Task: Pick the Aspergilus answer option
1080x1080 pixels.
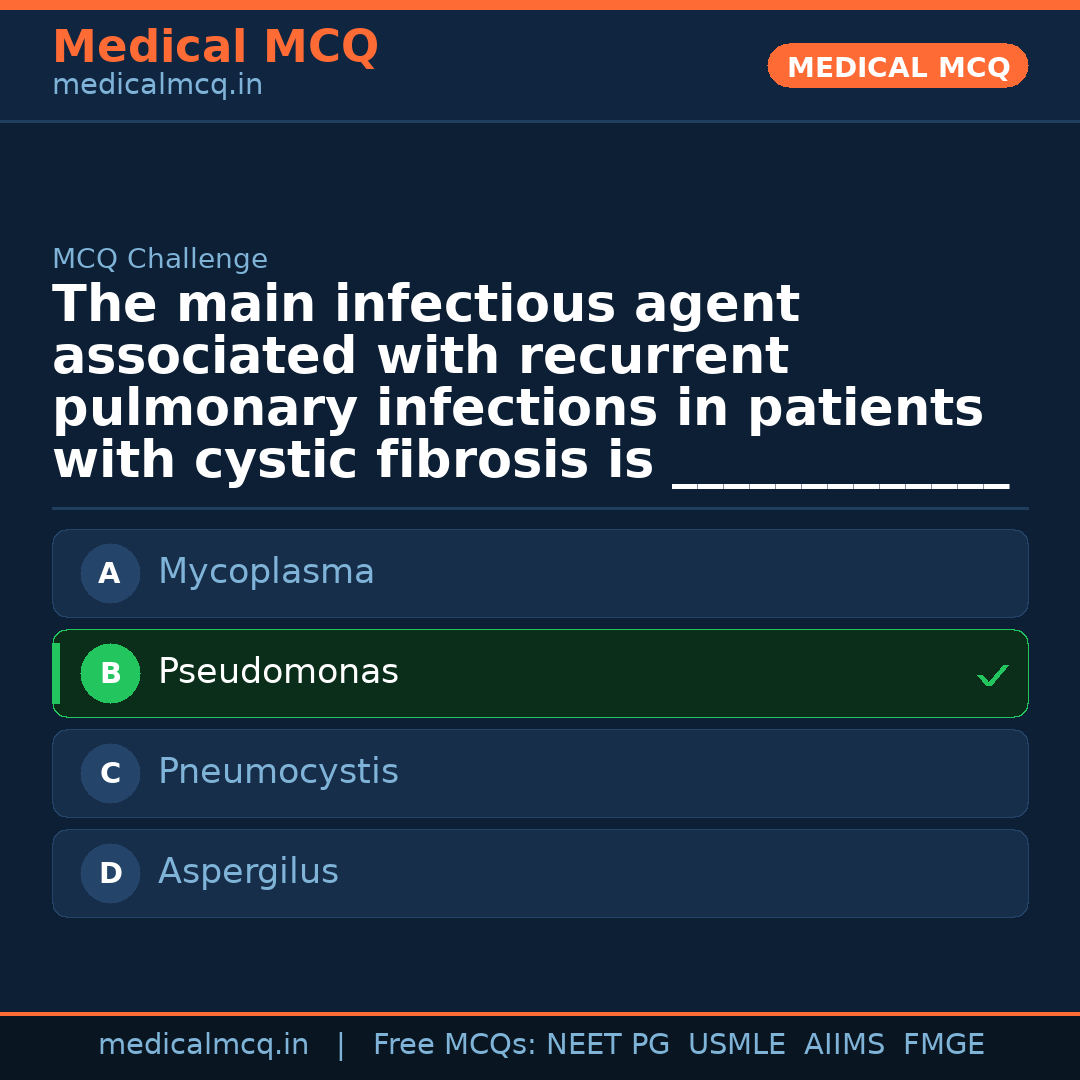Action: click(x=540, y=873)
